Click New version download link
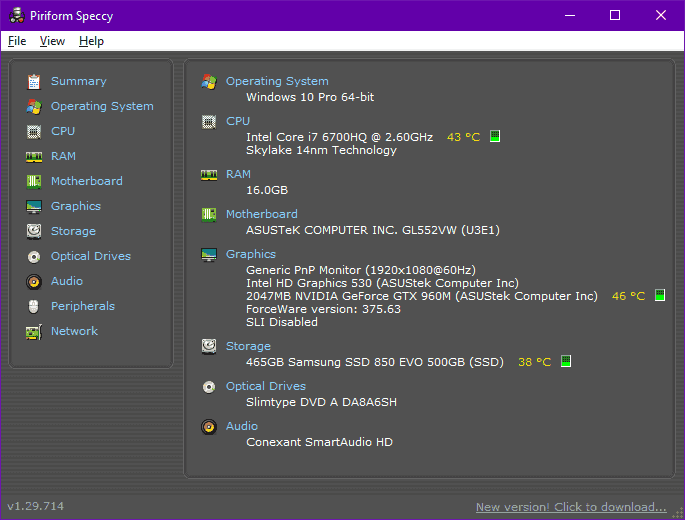Image resolution: width=685 pixels, height=520 pixels. coord(571,507)
